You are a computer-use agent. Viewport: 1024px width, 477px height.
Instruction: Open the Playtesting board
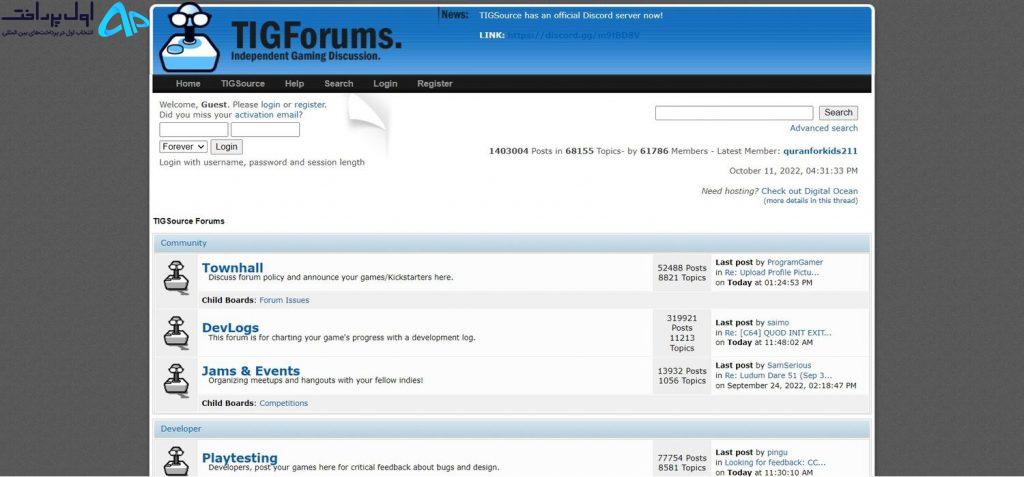(240, 458)
